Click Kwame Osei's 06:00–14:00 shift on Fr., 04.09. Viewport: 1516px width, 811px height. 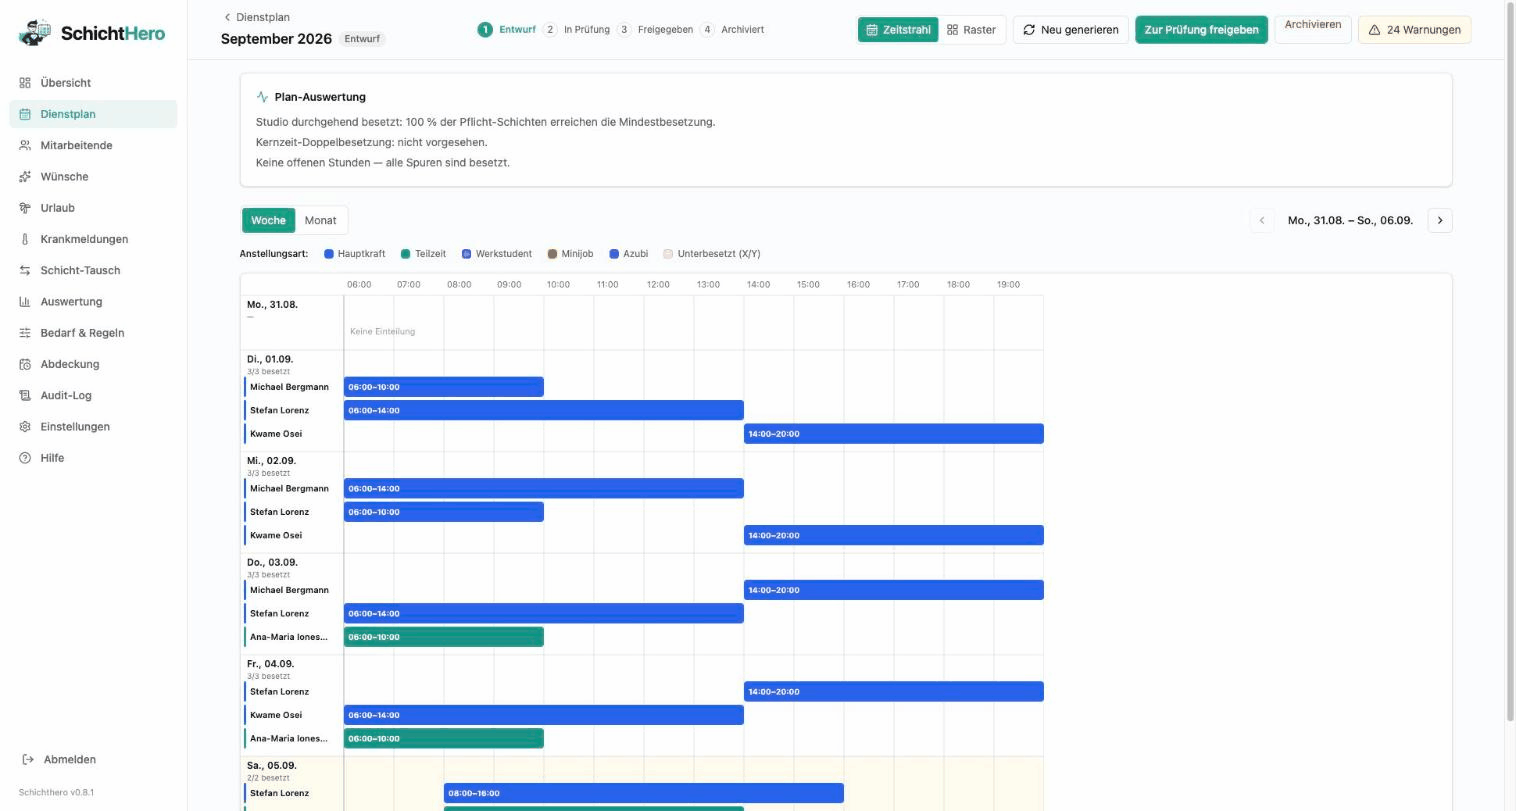coord(544,715)
